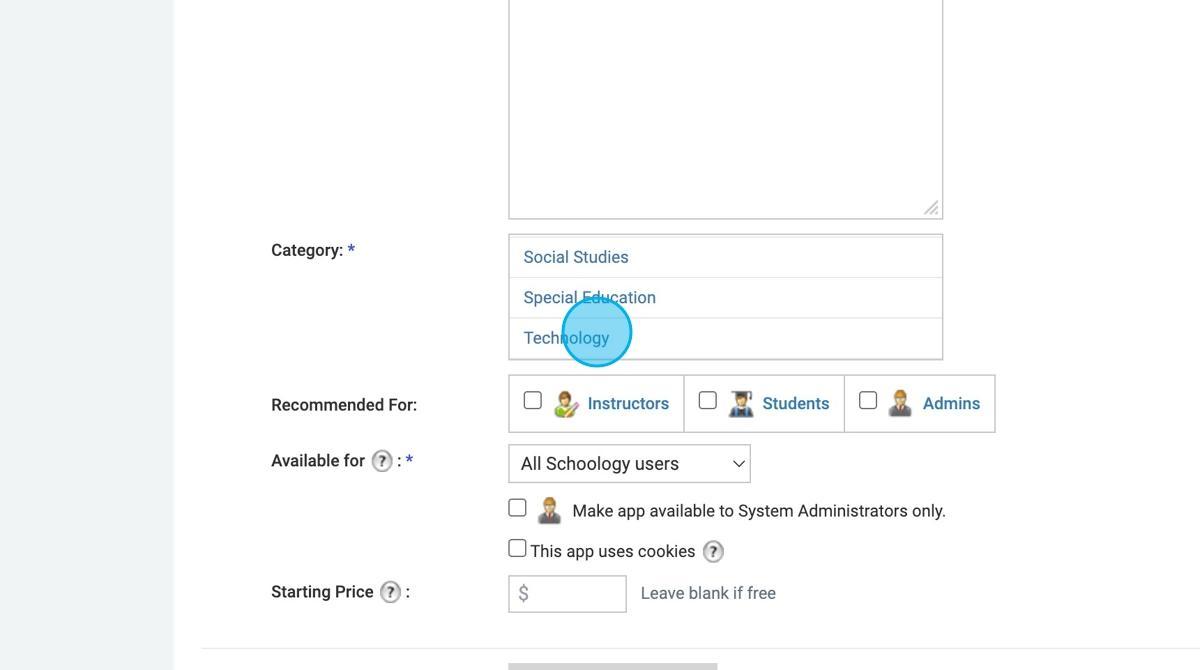Viewport: 1200px width, 670px height.
Task: Click the textarea resize handle
Action: tap(932, 208)
